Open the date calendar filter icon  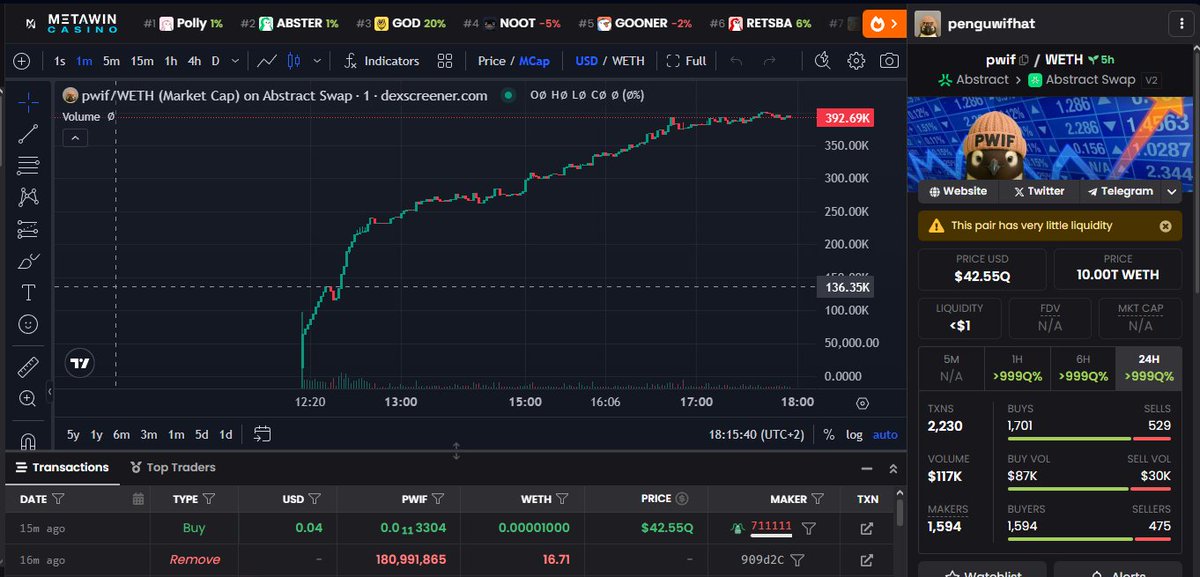click(x=138, y=498)
